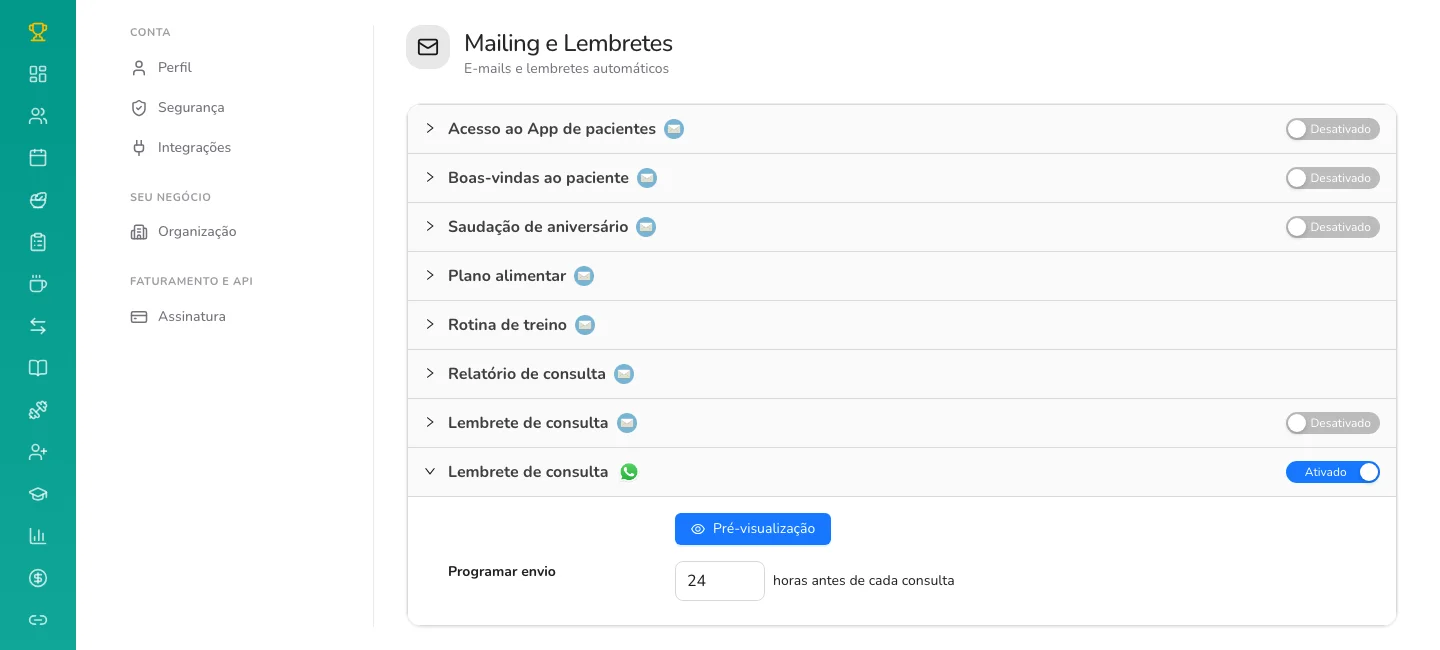The image size is (1440, 650).
Task: Click the email badge beside Rotina de treino
Action: [x=585, y=325]
